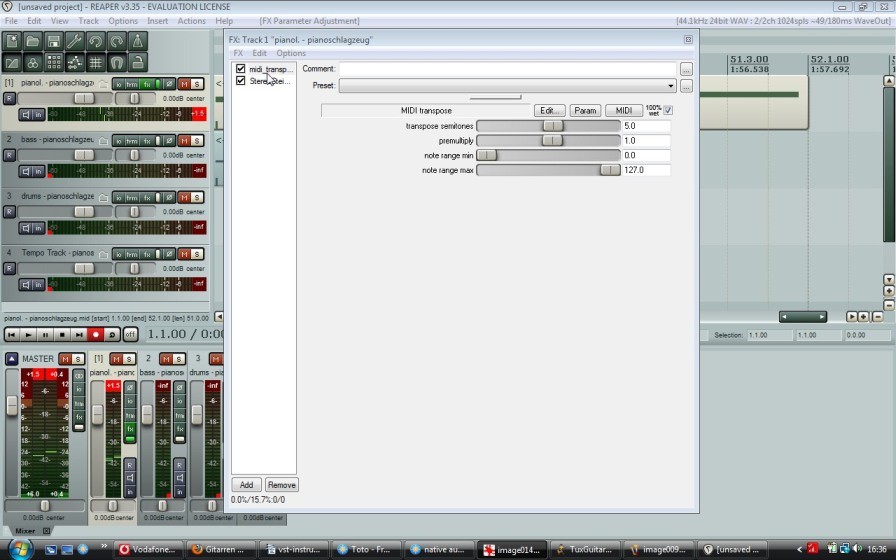This screenshot has width=896, height=560.
Task: Click the Stop transport button
Action: coord(62,335)
